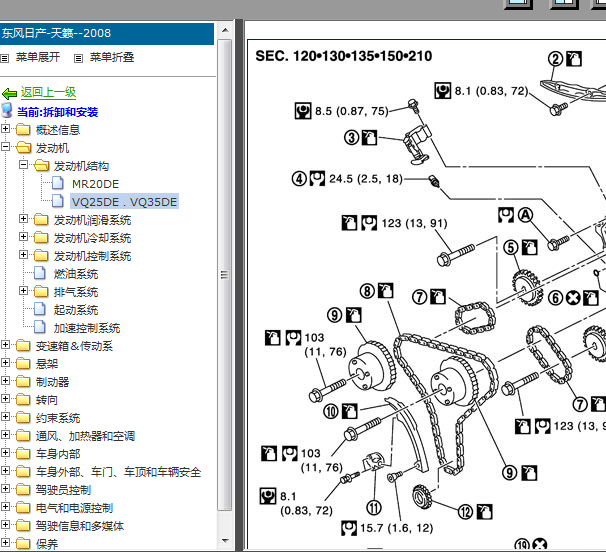Click the 发动机控制系统 folder icon
The image size is (606, 552).
tap(41, 256)
